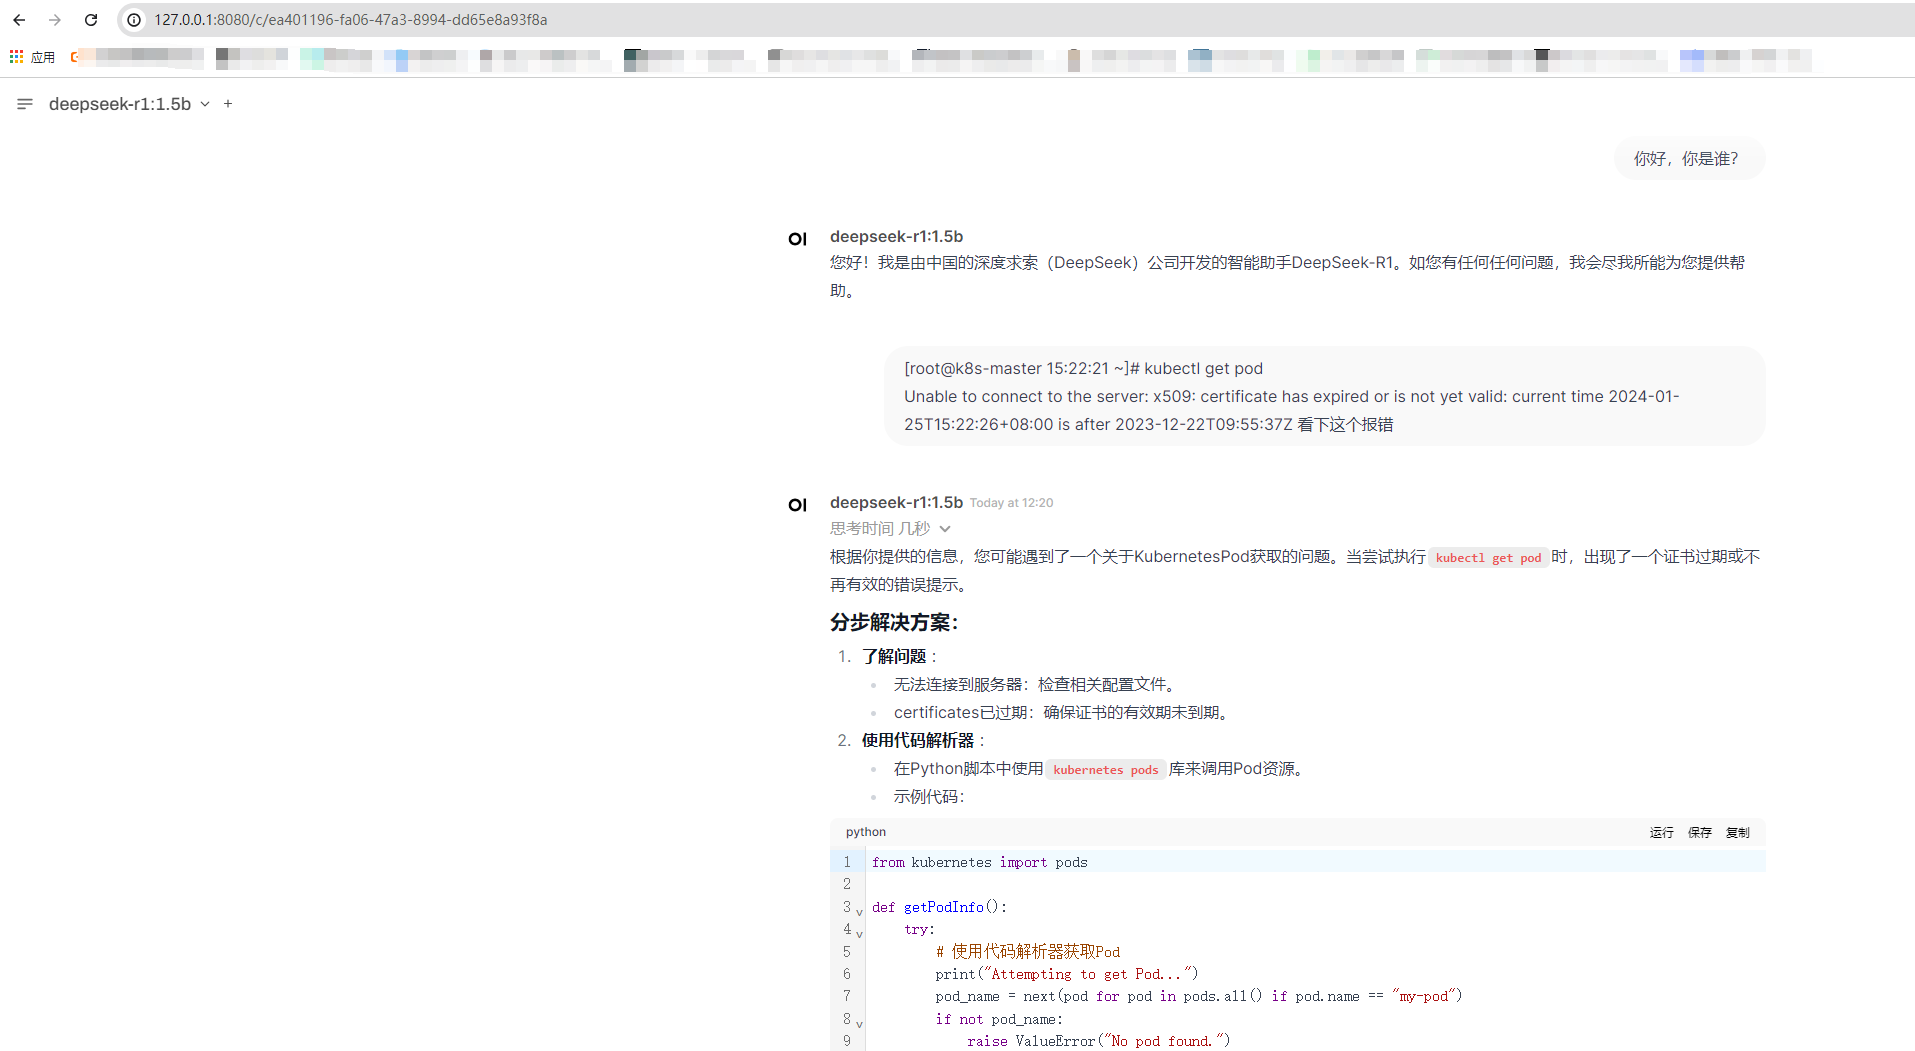Open the deepseek-r1:1.5b model selector dropdown

pyautogui.click(x=129, y=104)
